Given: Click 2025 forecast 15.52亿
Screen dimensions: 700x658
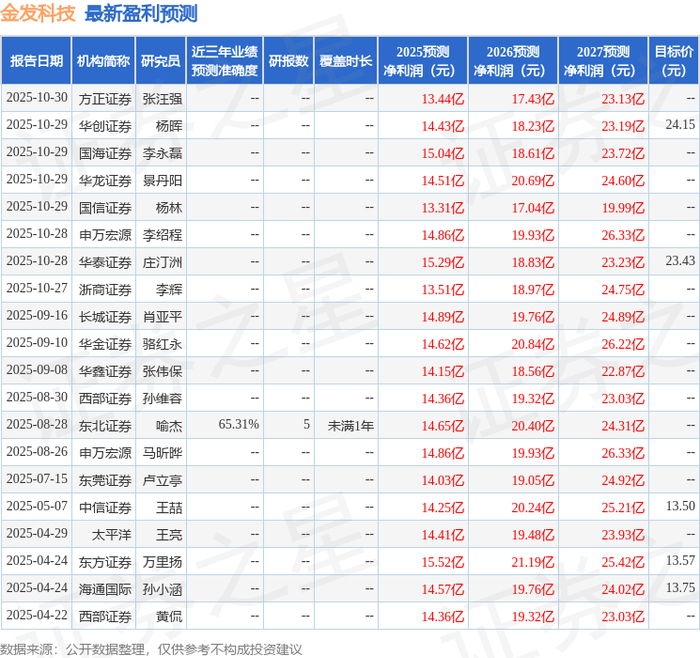Looking at the screenshot, I should [443, 562].
